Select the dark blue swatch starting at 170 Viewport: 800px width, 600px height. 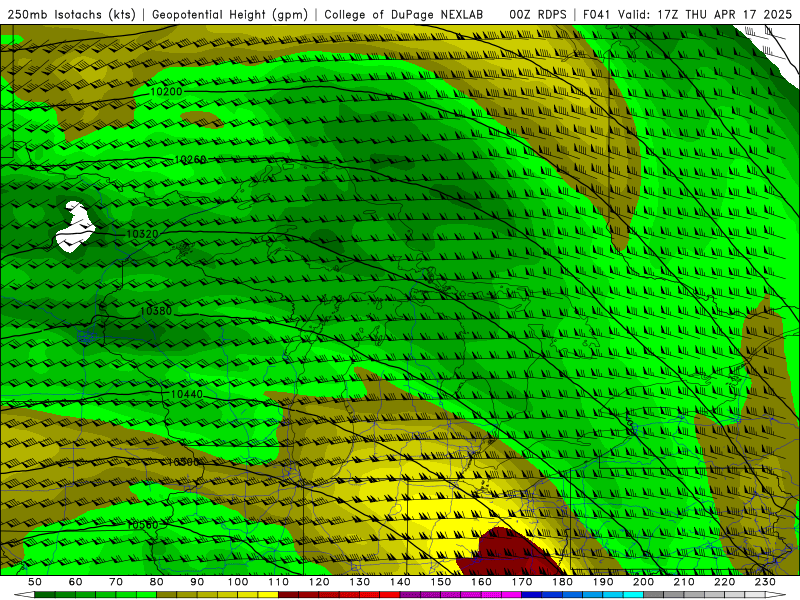coord(532,595)
